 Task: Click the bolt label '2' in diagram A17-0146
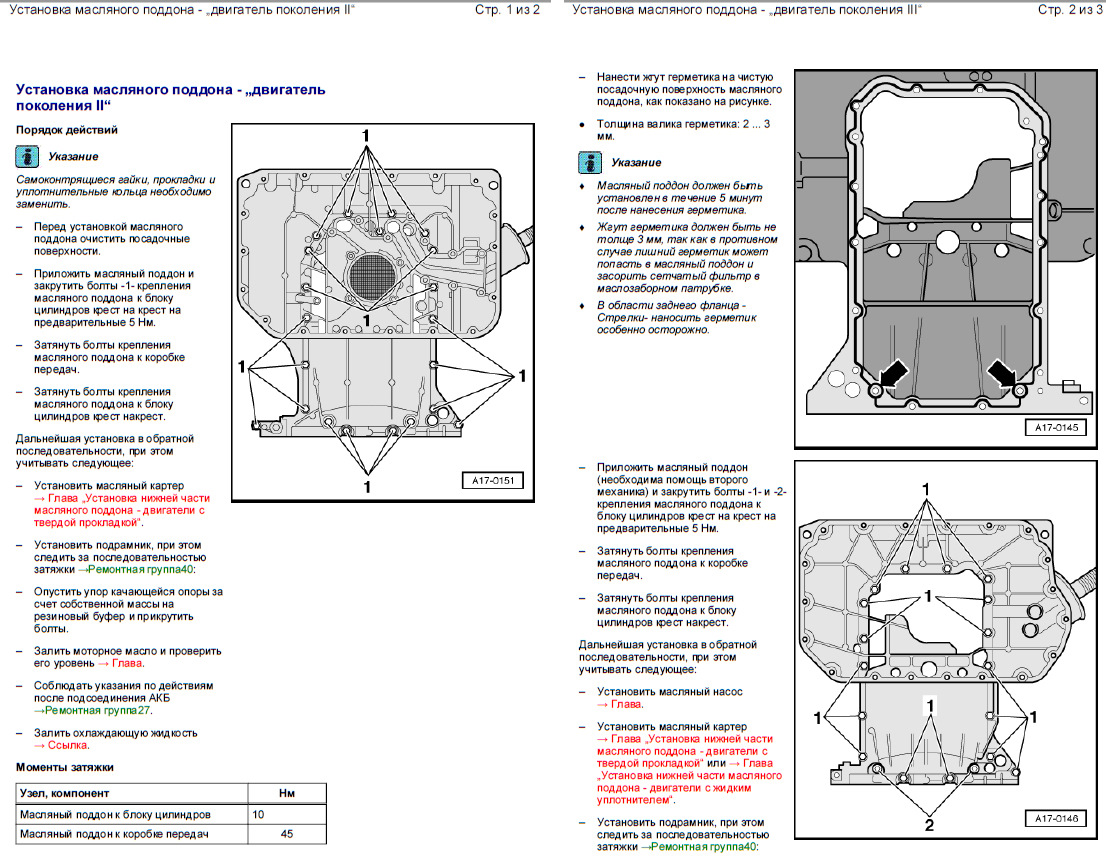coord(929,825)
